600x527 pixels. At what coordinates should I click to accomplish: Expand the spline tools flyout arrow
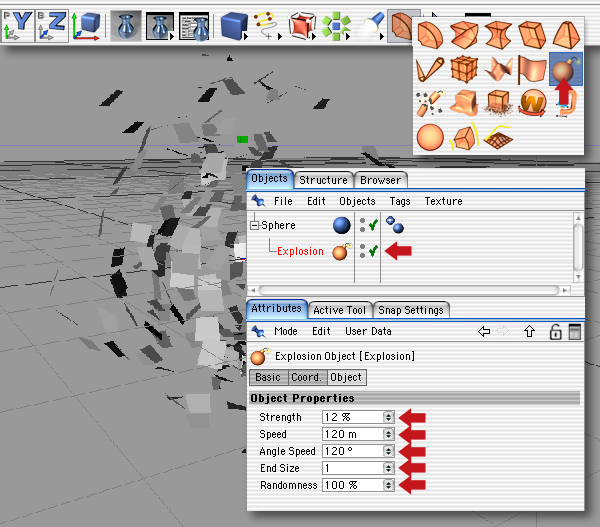[280, 37]
